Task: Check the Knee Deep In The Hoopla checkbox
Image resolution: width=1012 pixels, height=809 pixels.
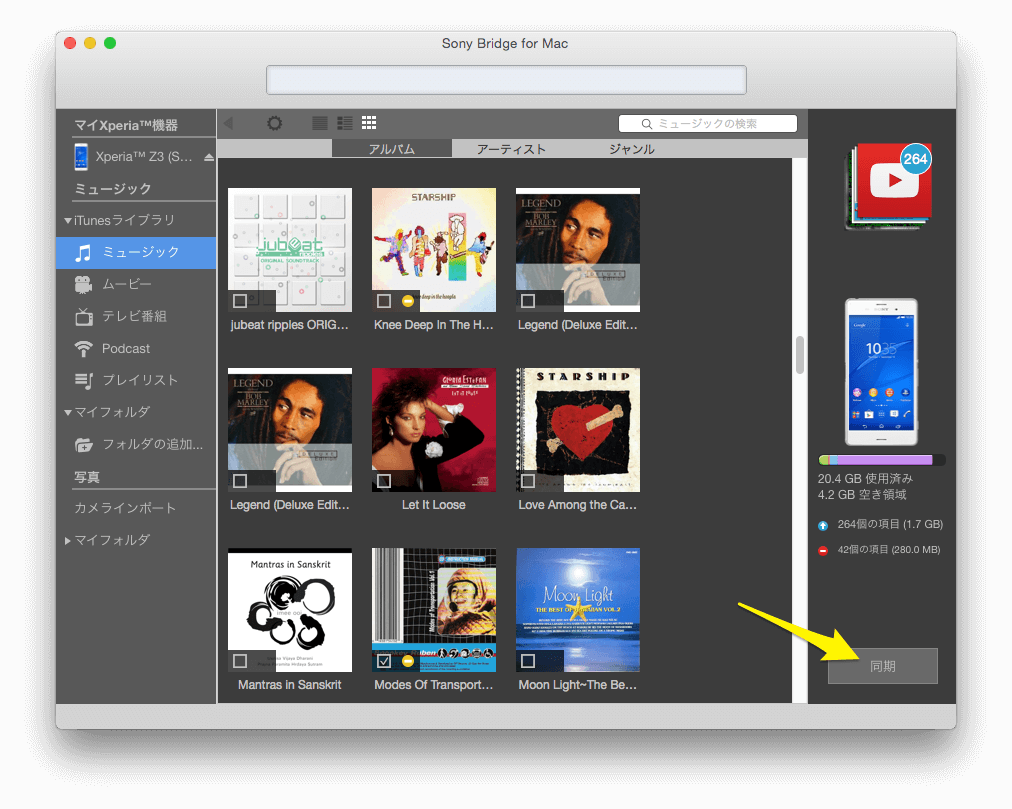Action: 384,301
